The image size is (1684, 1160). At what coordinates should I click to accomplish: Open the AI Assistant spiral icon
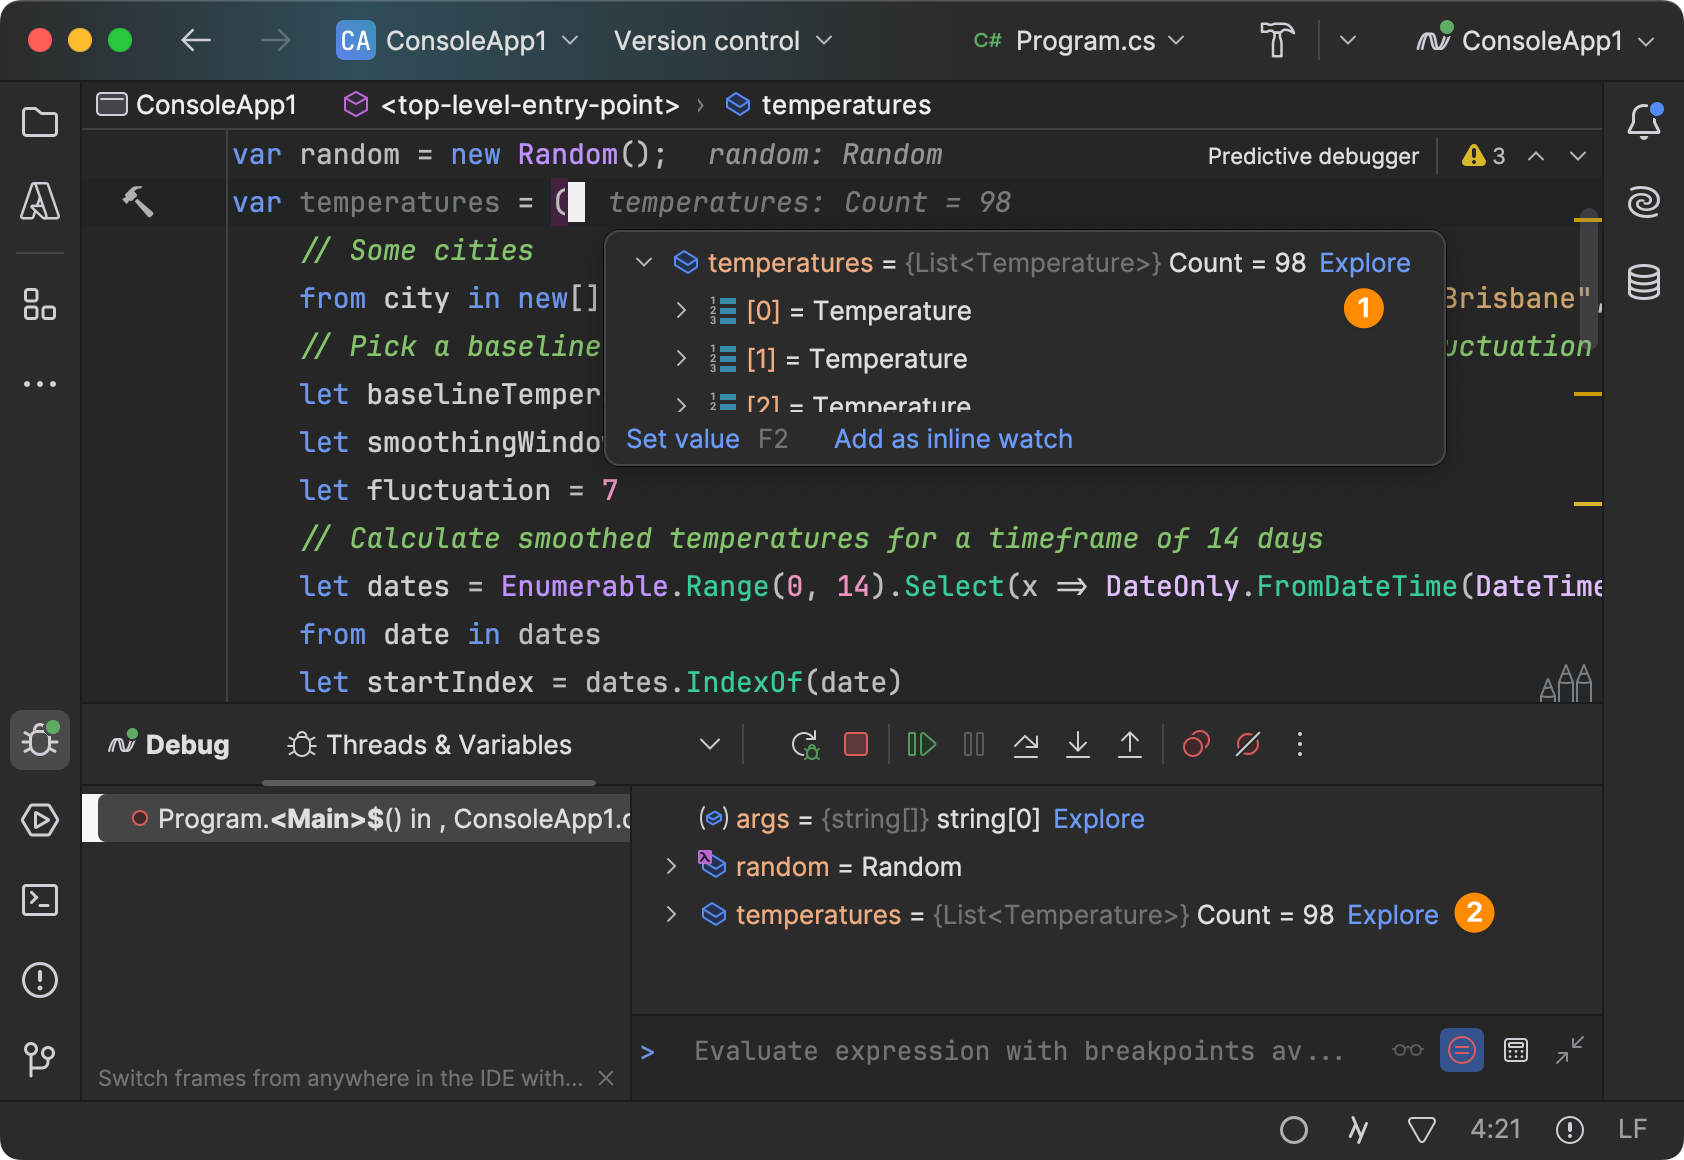tap(1644, 203)
